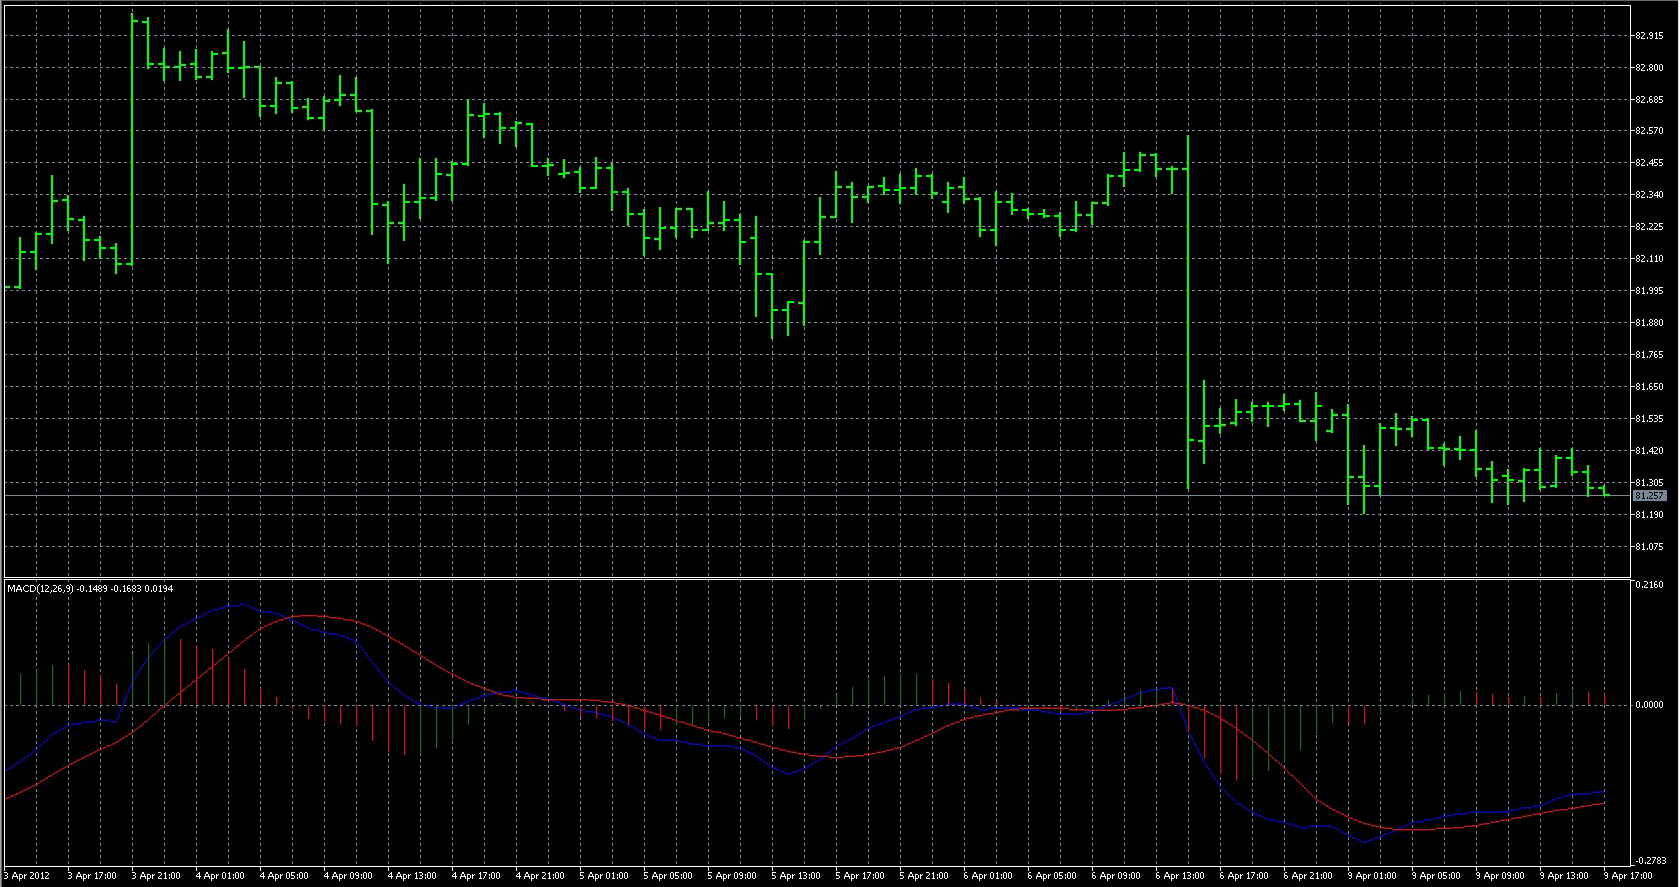Click the long drop bar at 6 Apr 13:00

tap(1188, 312)
